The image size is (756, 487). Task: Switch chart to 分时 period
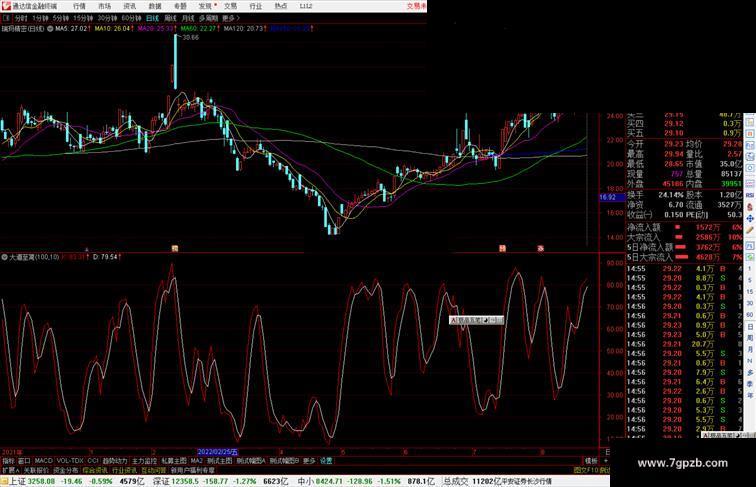(x=21, y=18)
